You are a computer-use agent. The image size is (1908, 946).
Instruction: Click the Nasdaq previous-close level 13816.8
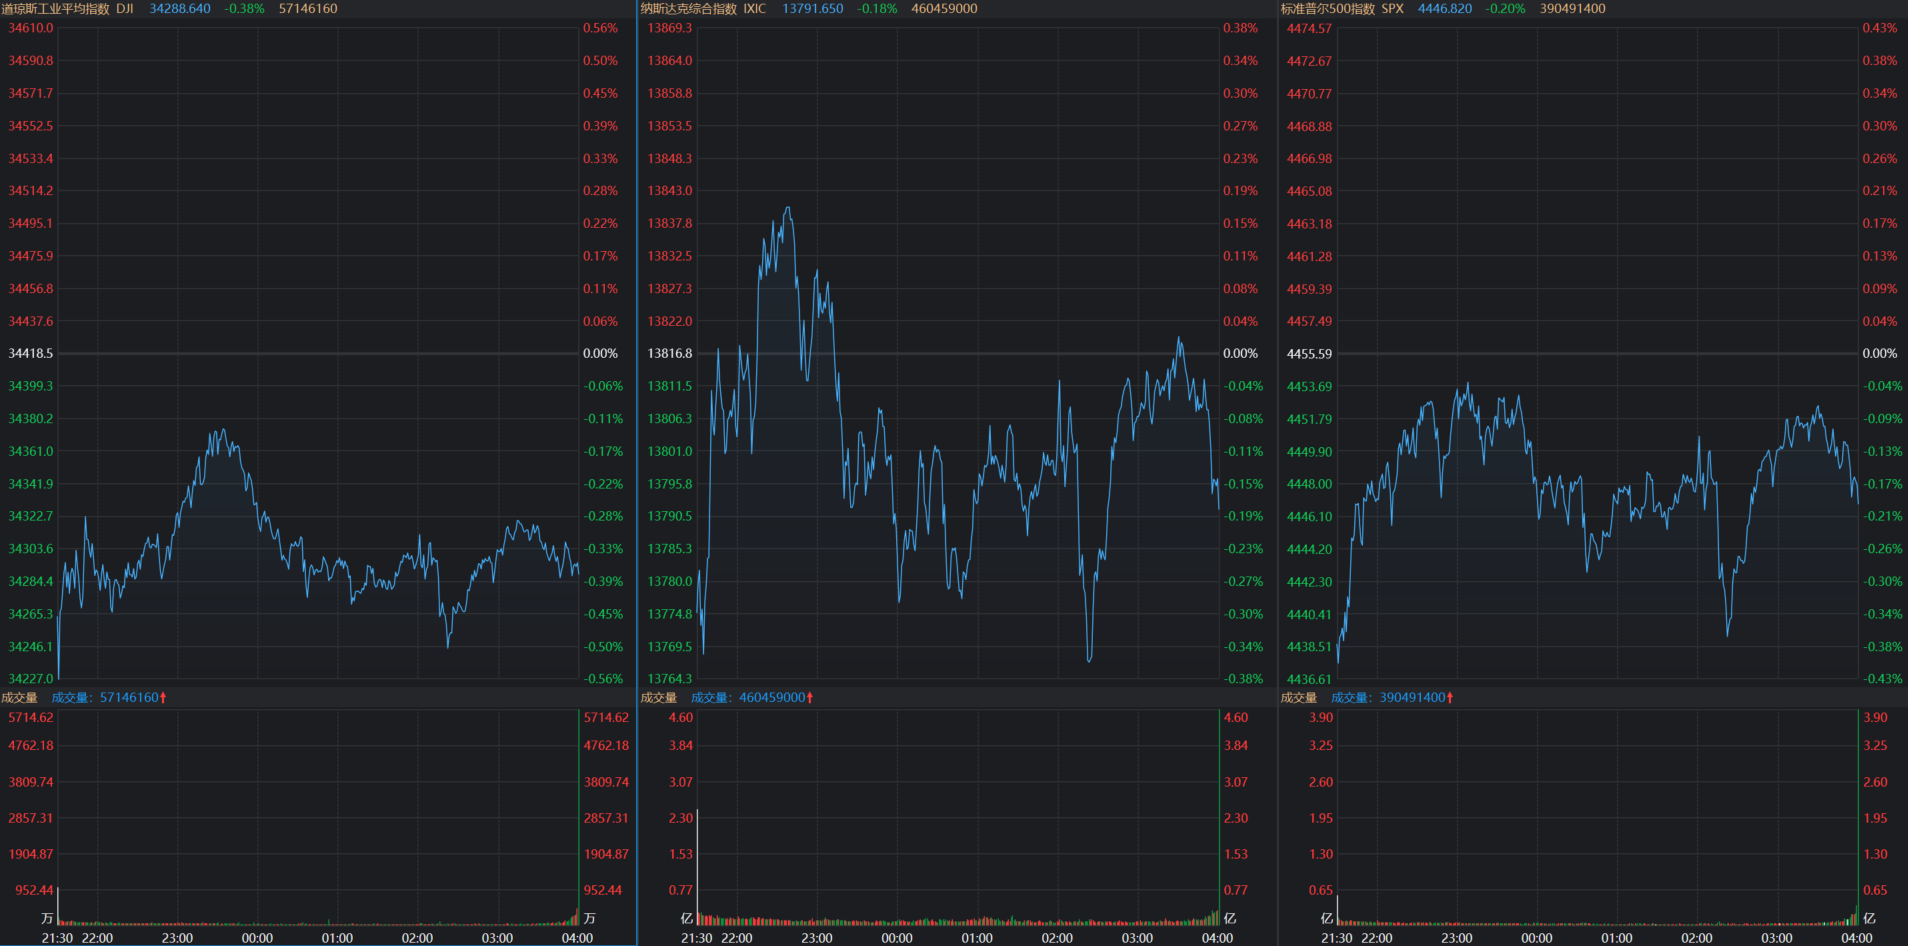pyautogui.click(x=670, y=353)
